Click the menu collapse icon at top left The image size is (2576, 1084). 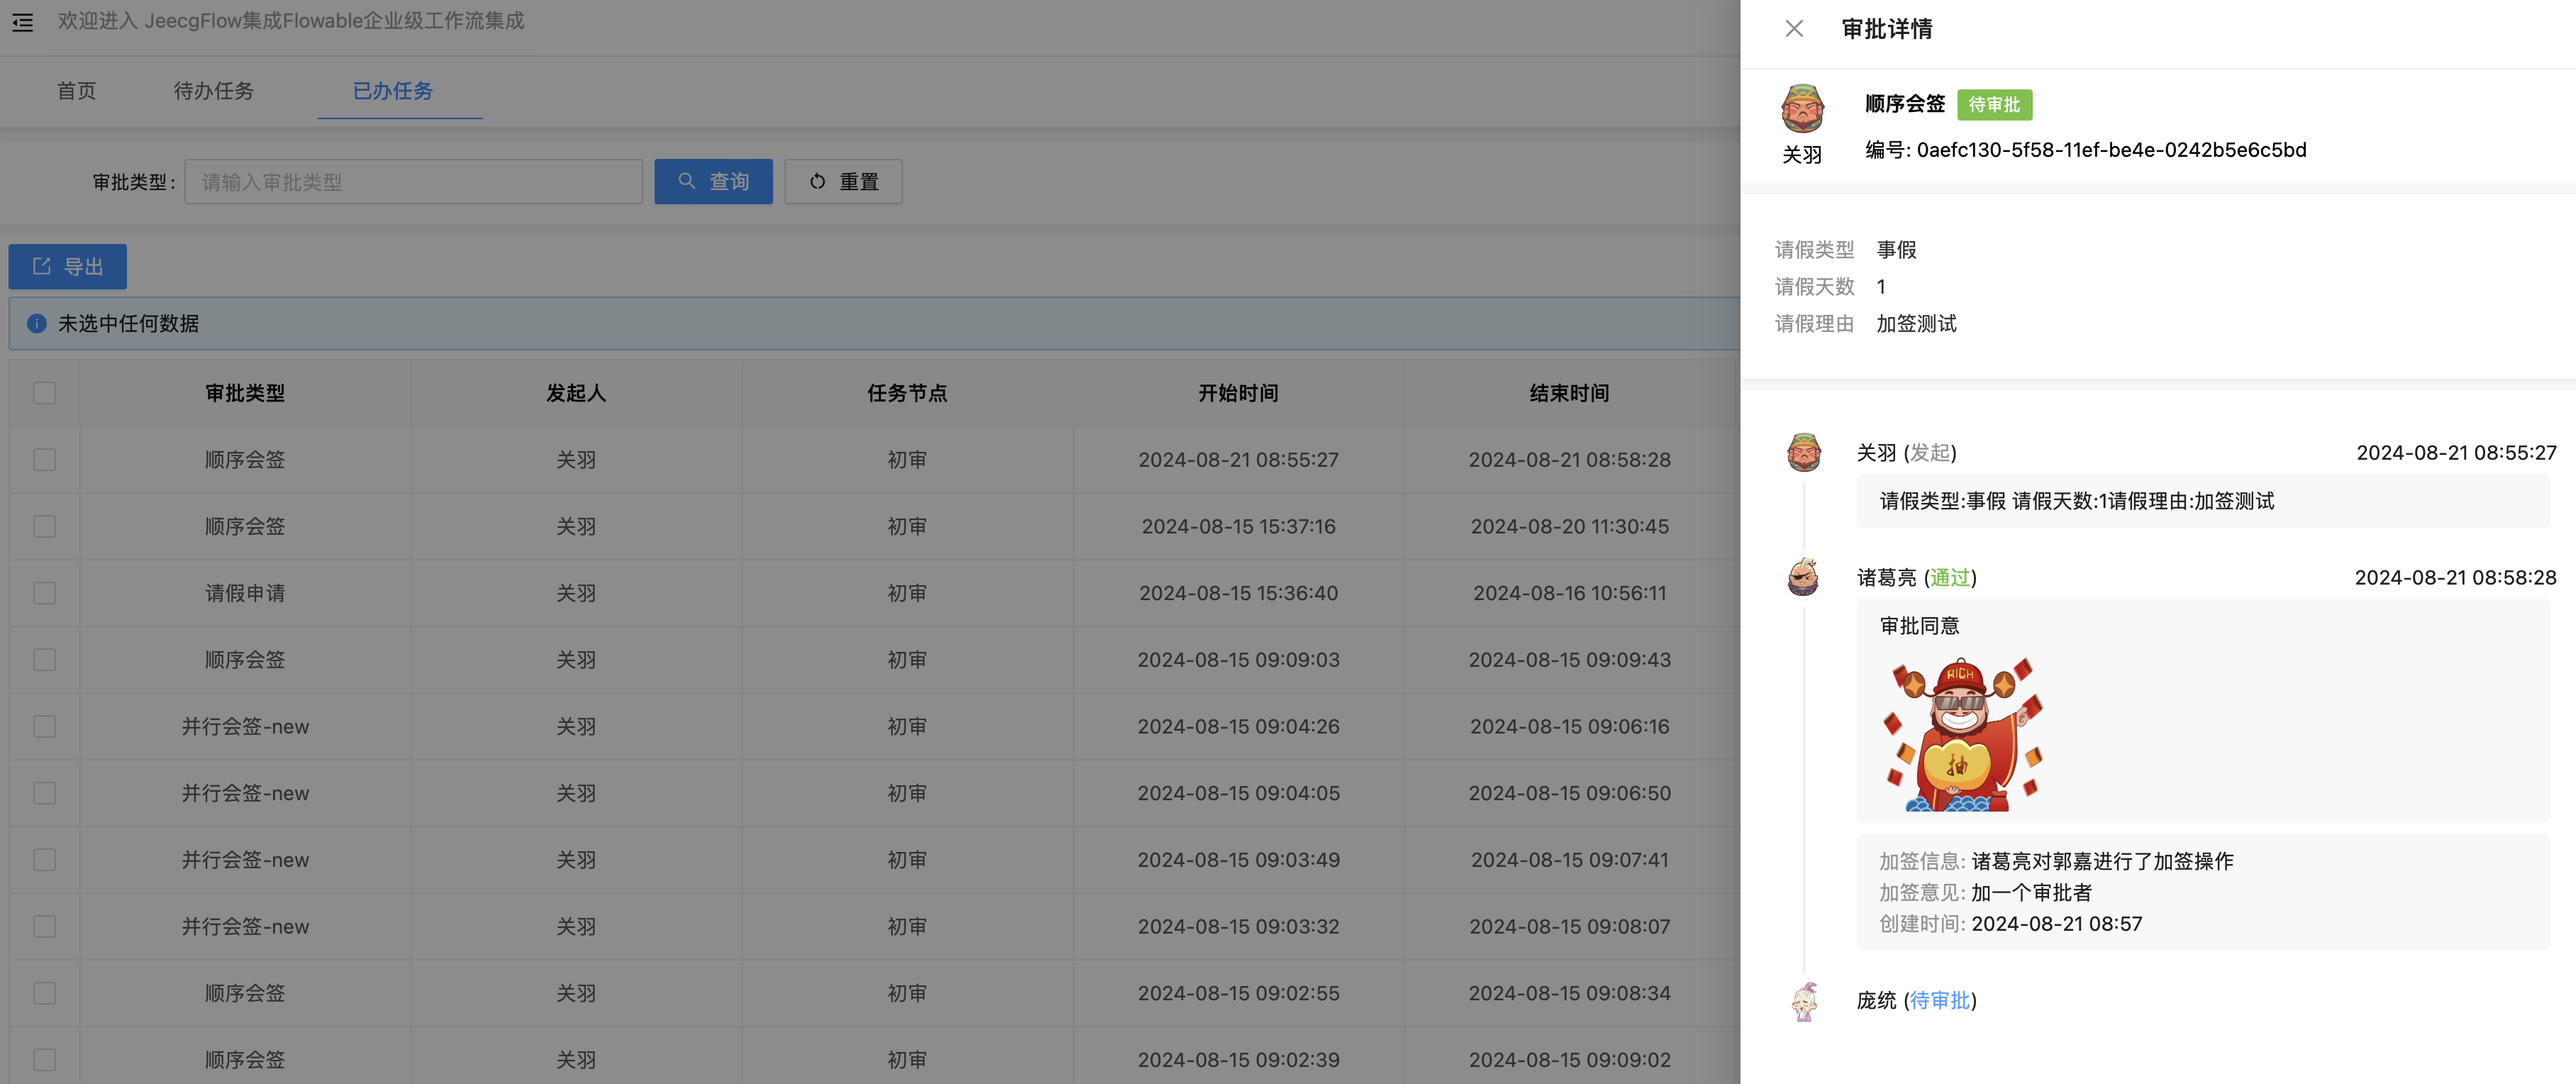point(23,22)
